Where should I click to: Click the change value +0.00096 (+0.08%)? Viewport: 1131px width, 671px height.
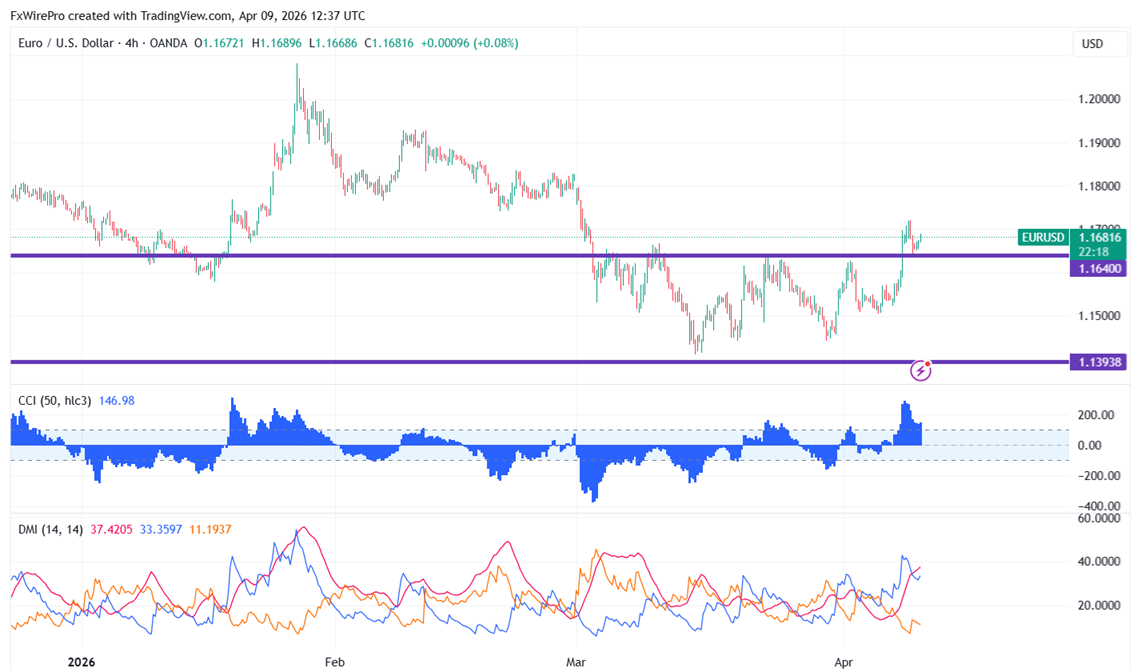tap(470, 43)
